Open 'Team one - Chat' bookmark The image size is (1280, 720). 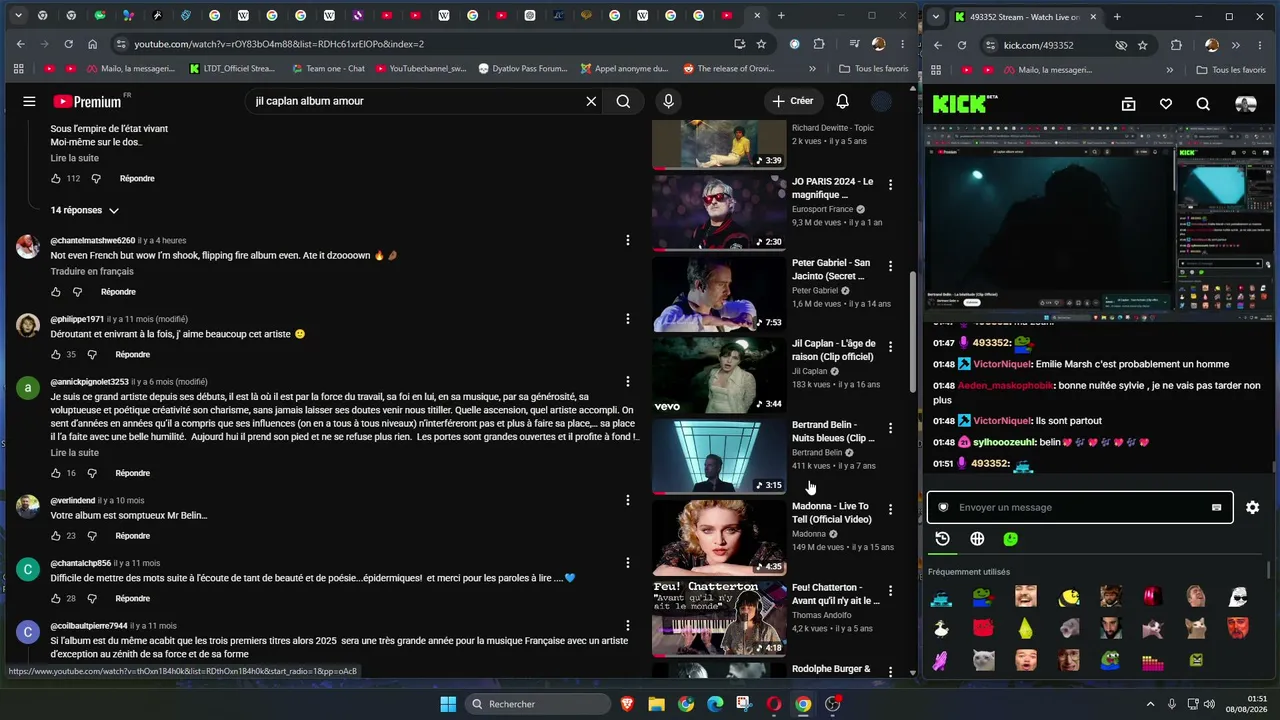point(328,69)
